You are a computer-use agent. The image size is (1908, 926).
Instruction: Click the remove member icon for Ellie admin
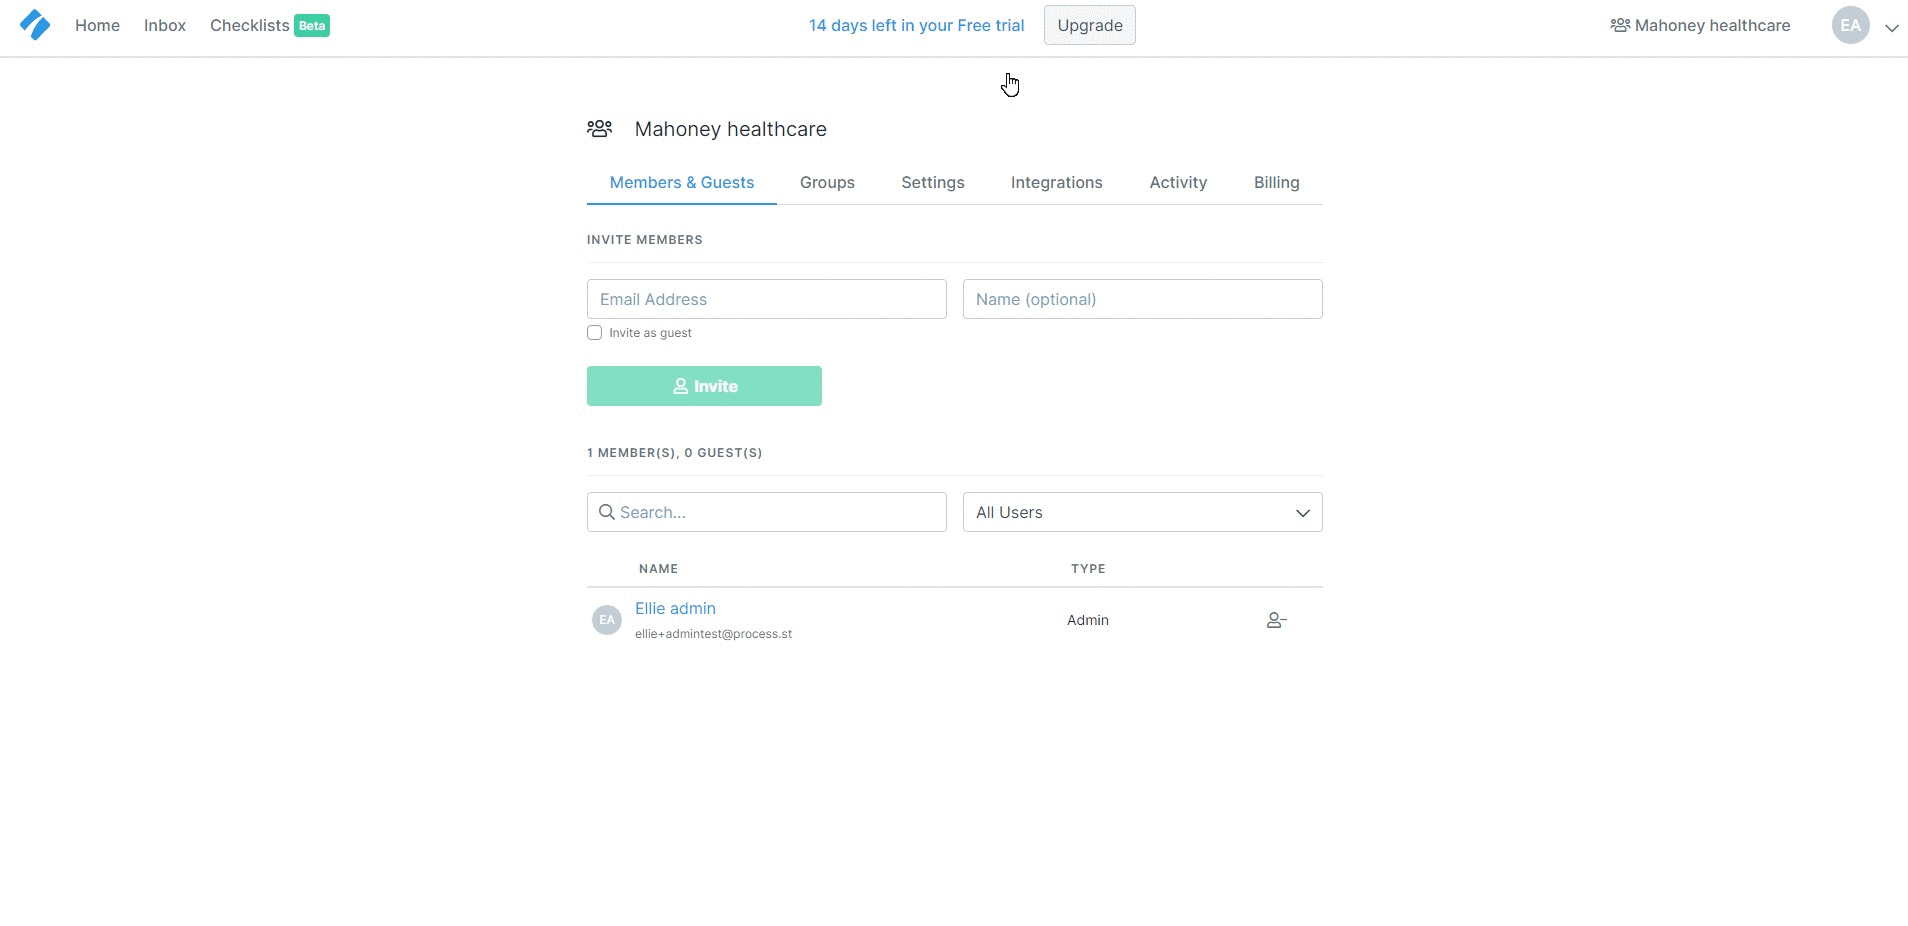(x=1276, y=620)
